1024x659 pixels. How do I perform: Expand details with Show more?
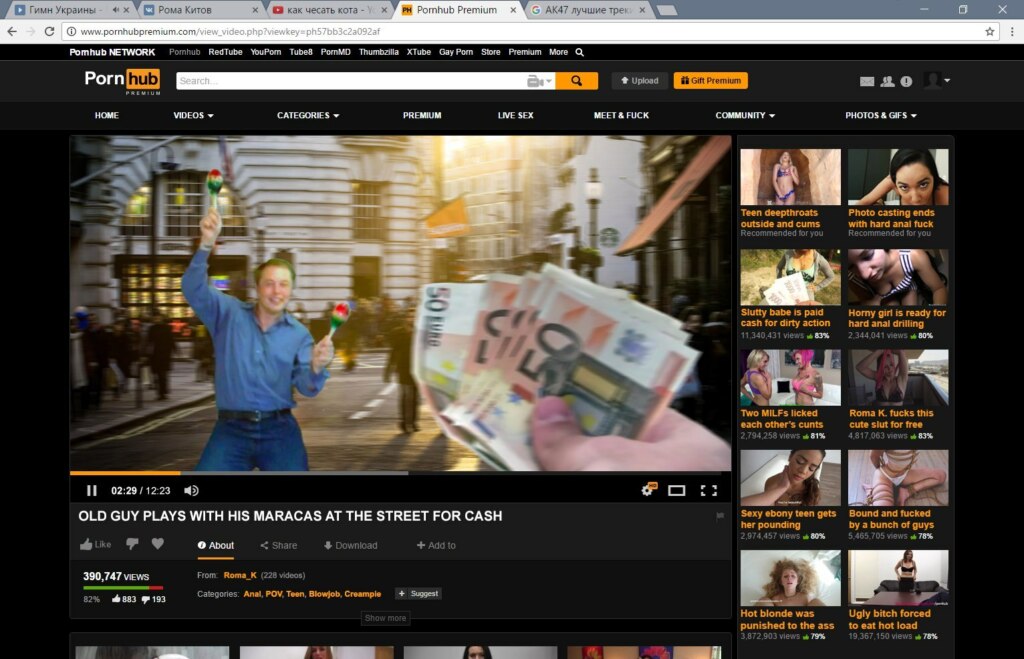(385, 618)
